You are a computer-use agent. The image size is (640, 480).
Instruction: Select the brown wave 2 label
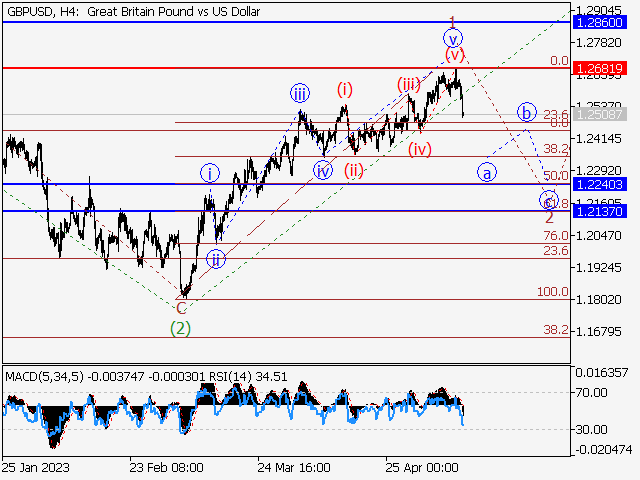point(549,217)
